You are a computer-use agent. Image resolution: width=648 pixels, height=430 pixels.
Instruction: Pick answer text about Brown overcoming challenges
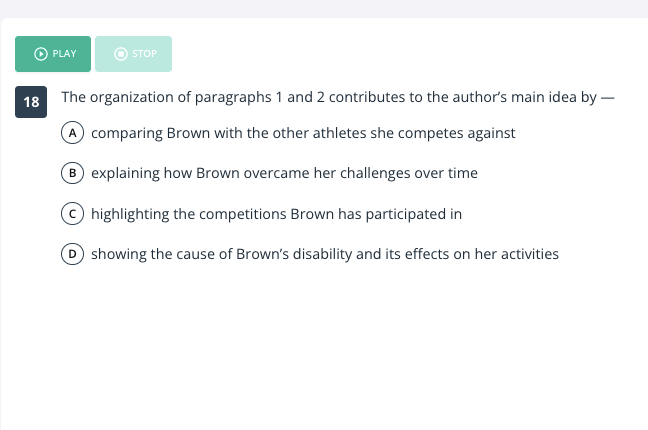[x=284, y=173]
